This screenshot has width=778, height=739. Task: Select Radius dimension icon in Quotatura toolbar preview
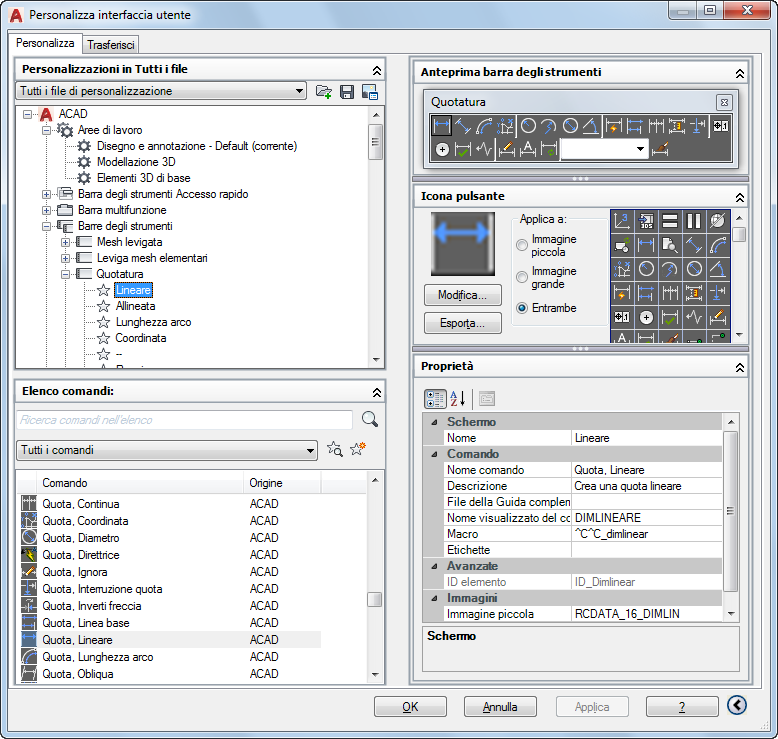pos(528,126)
